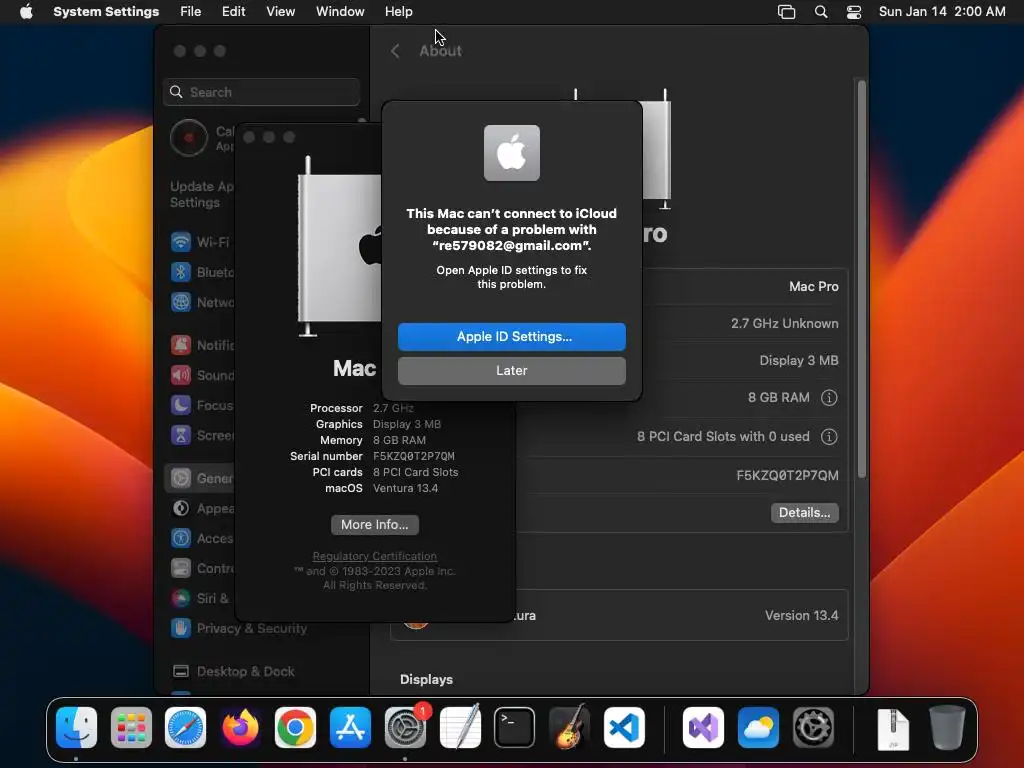This screenshot has width=1024, height=768.
Task: Open the Apple menu
Action: [x=26, y=12]
